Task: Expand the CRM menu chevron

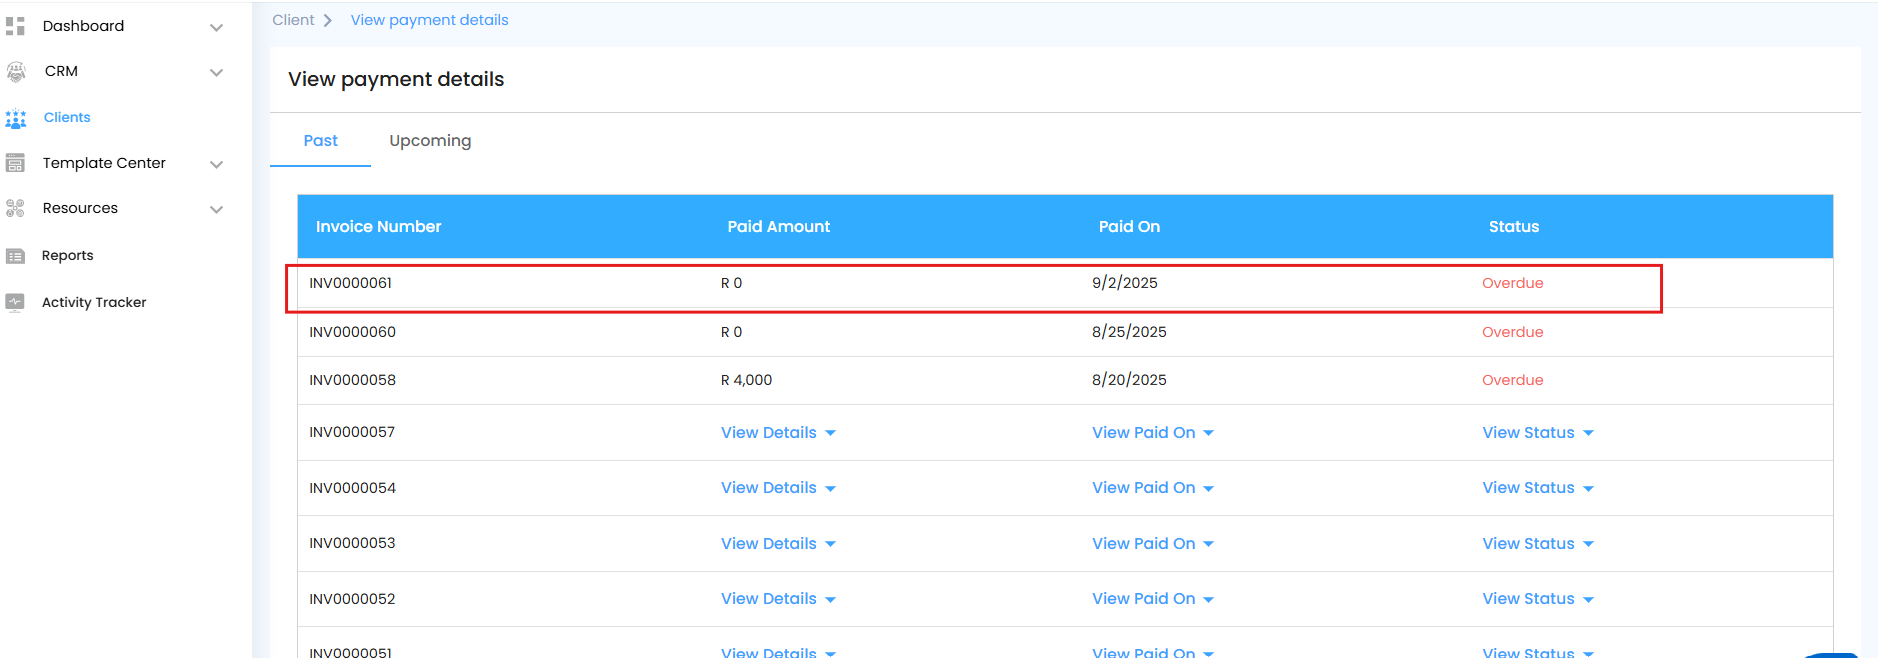Action: click(216, 73)
